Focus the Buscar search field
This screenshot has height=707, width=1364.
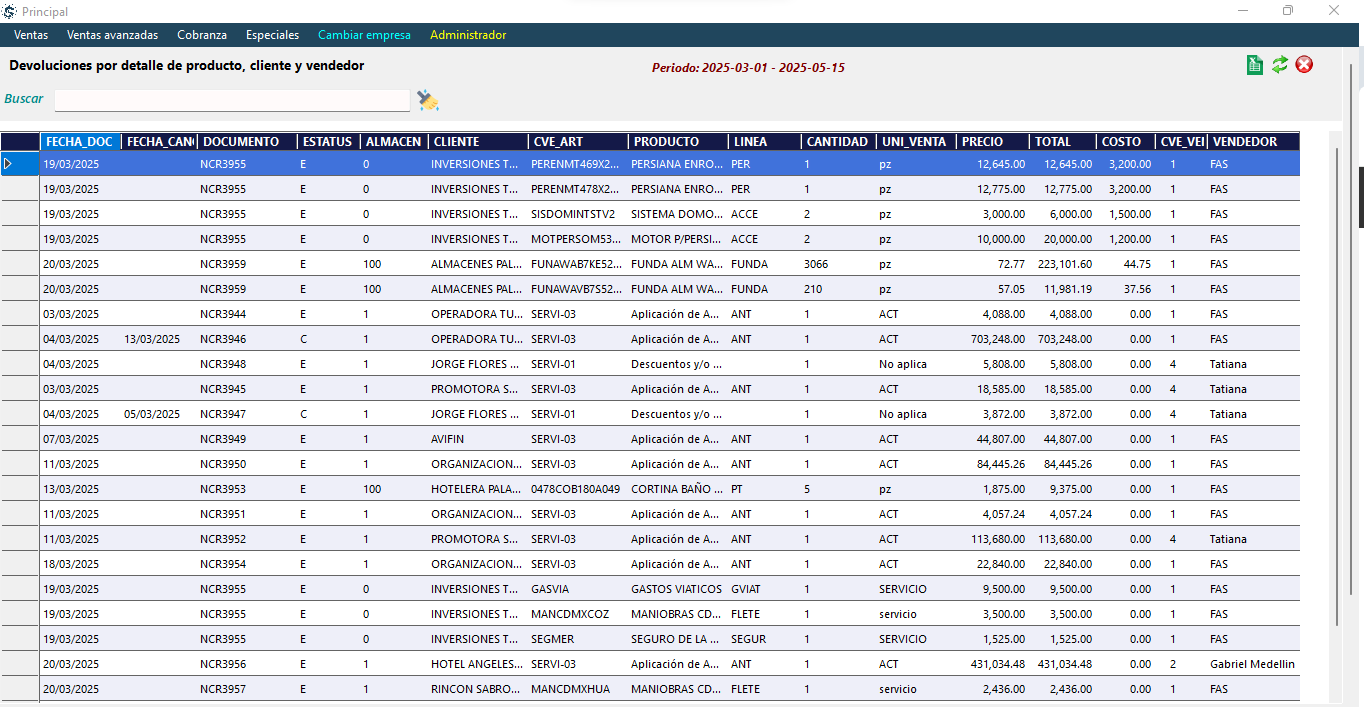point(232,100)
